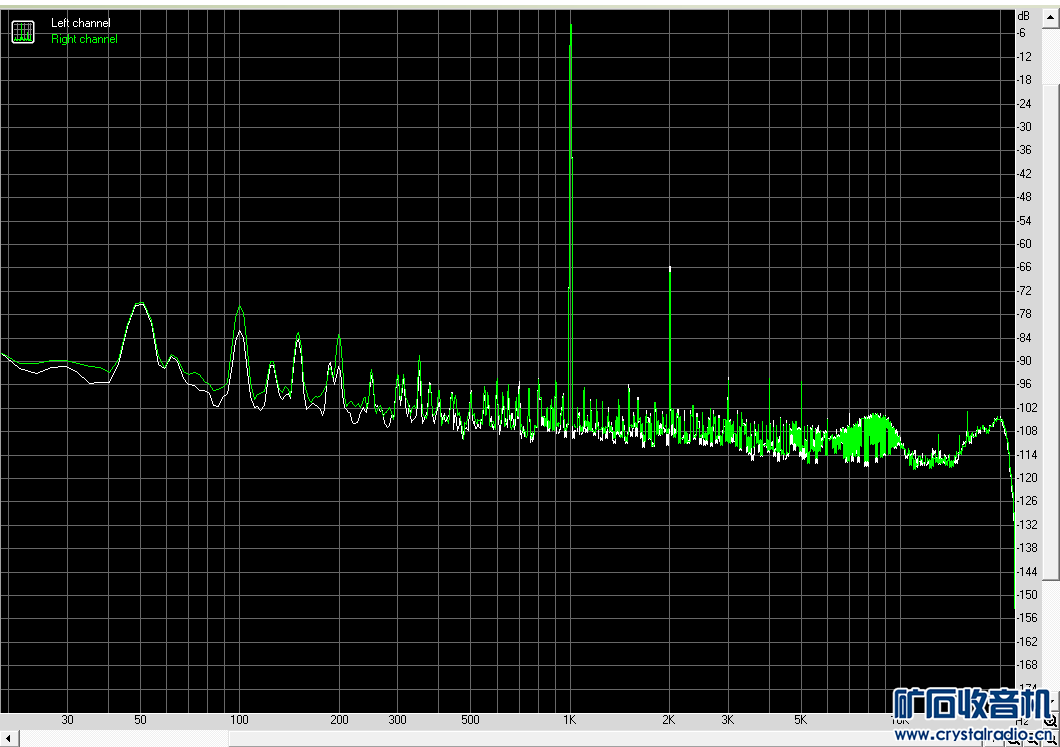Click the 1K label on frequency axis
The image size is (1060, 747).
tap(570, 720)
